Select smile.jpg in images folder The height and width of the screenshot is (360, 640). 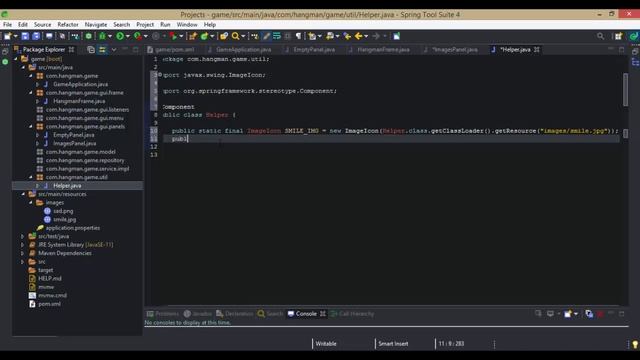click(64, 220)
